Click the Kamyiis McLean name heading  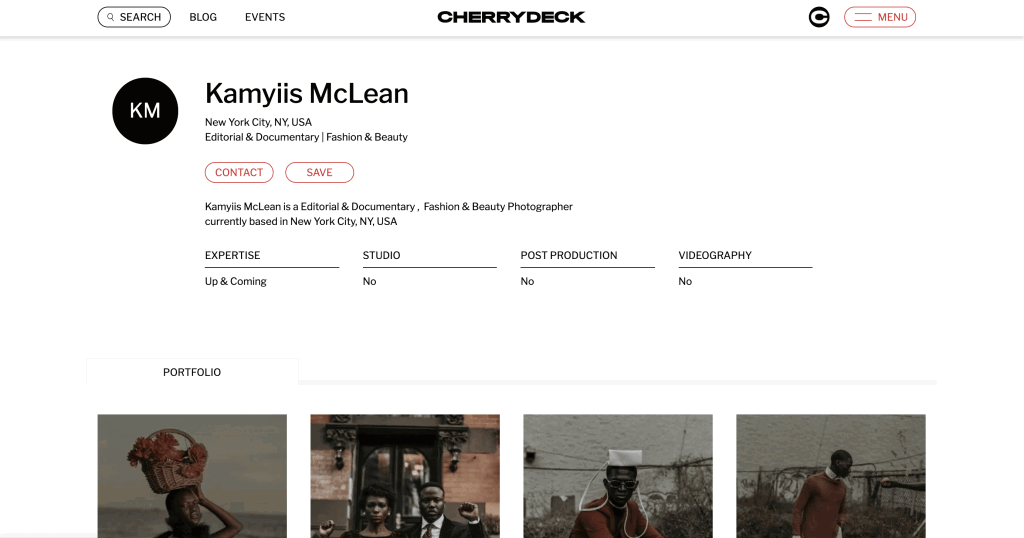click(x=307, y=94)
